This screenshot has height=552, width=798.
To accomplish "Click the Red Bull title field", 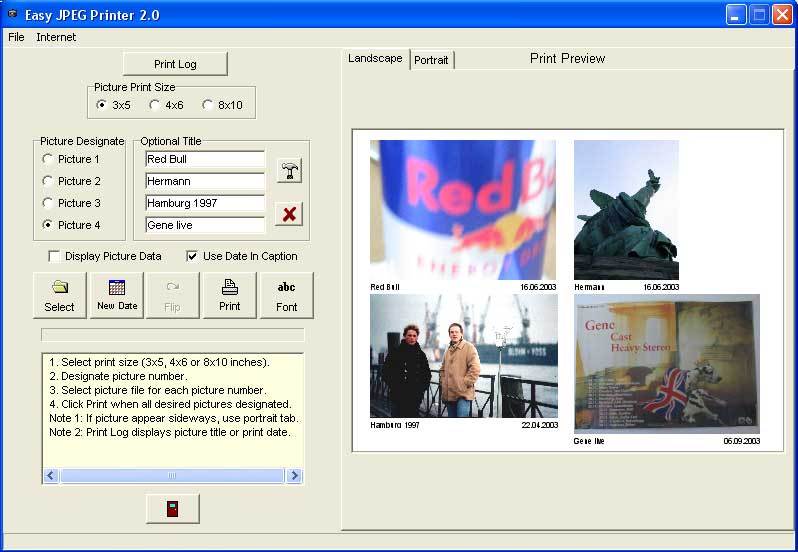I will (x=205, y=159).
